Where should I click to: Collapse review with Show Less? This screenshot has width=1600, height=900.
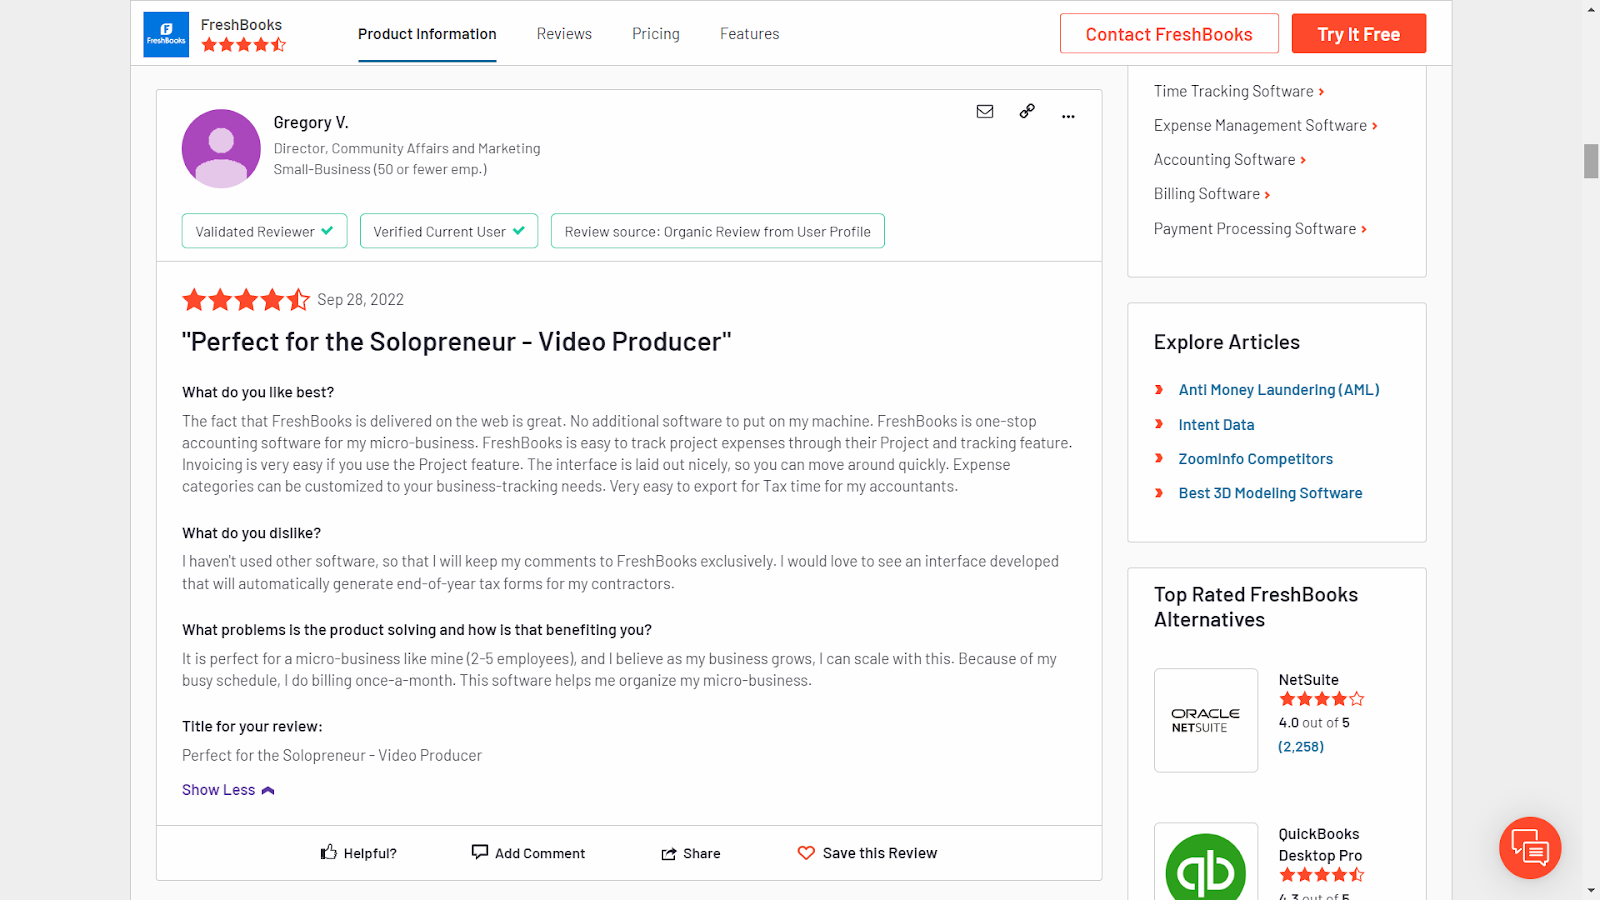(228, 790)
